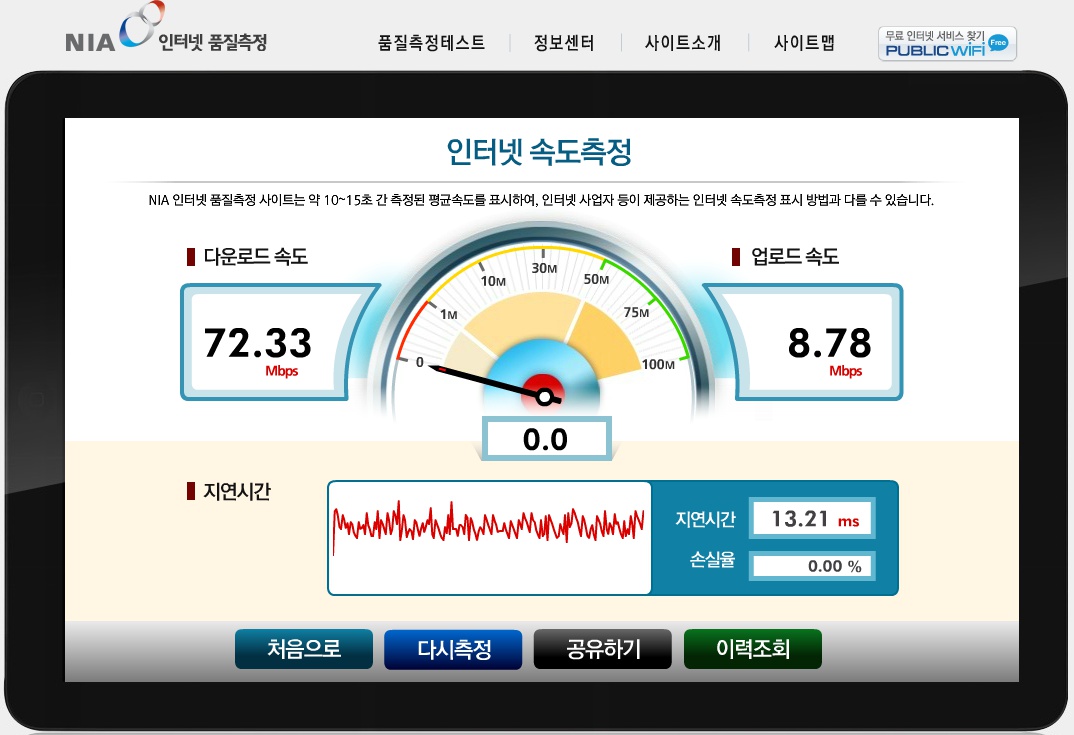Open the 품질측정테스트 menu

click(432, 43)
